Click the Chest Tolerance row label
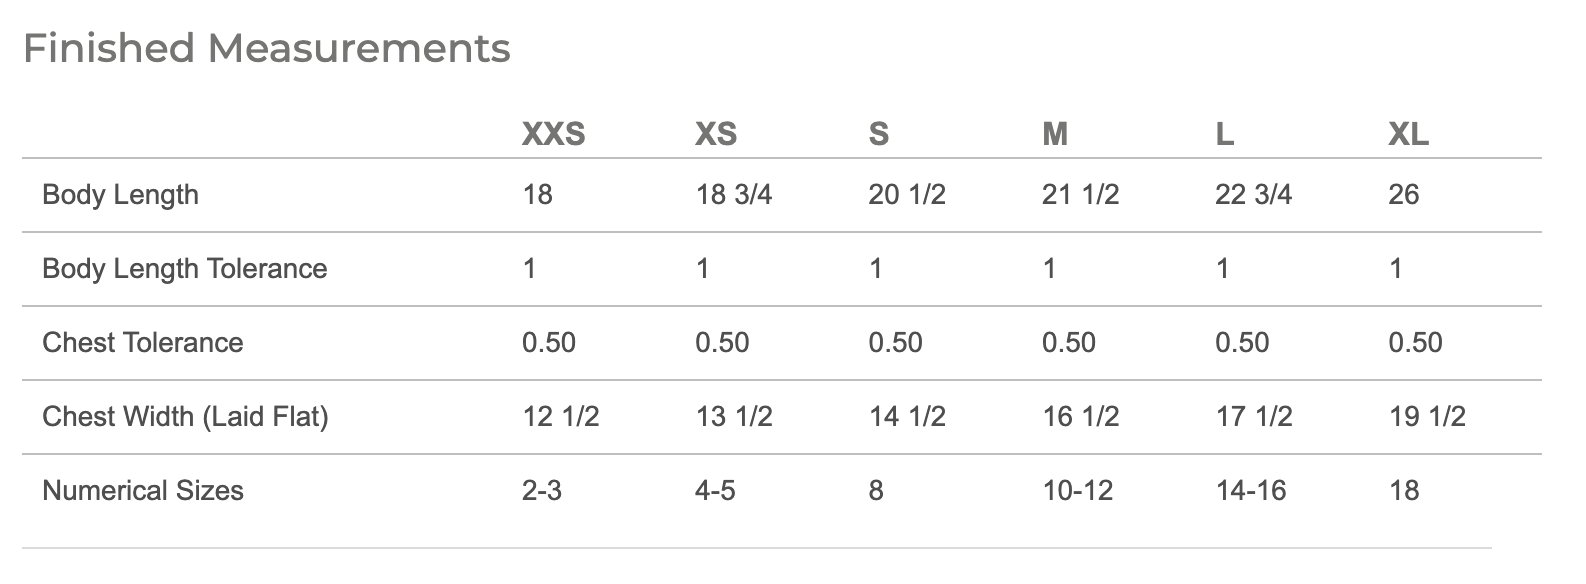 point(142,342)
